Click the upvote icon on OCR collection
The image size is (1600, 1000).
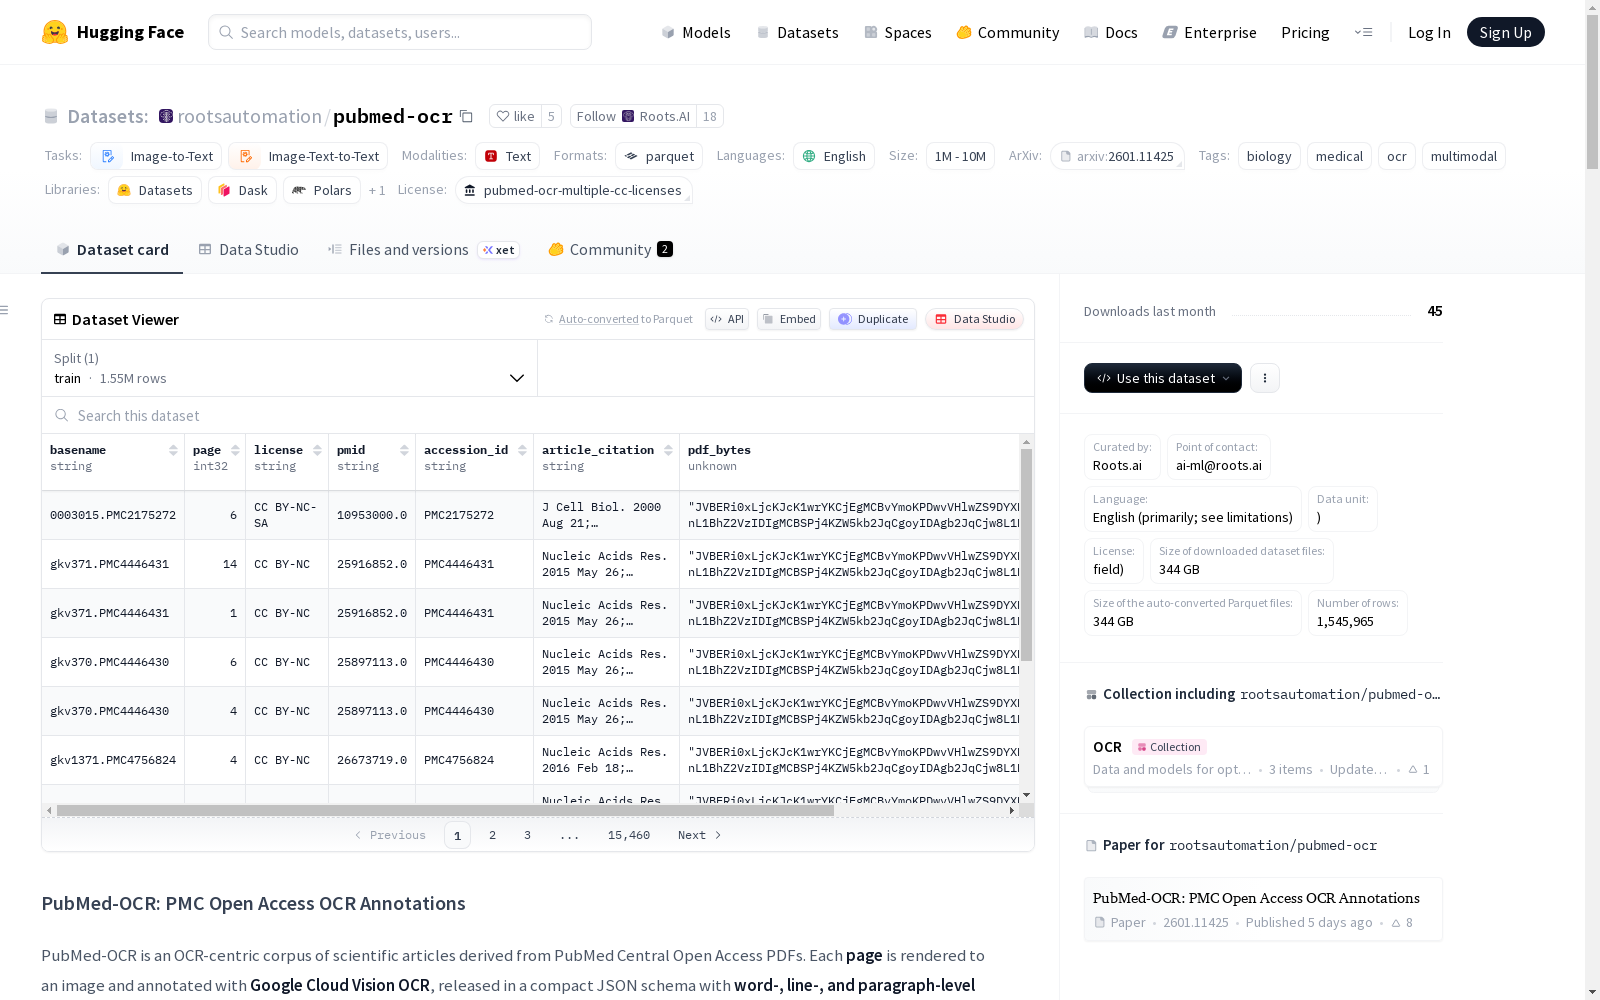(1413, 769)
